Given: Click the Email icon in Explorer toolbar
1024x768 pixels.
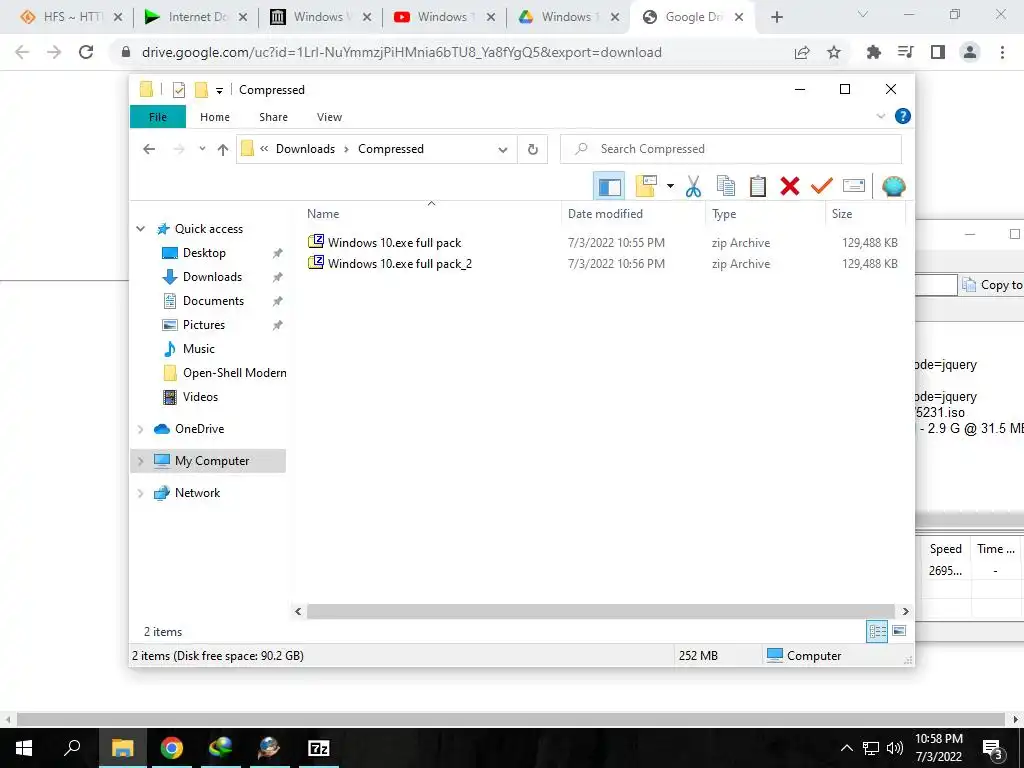Looking at the screenshot, I should point(854,186).
